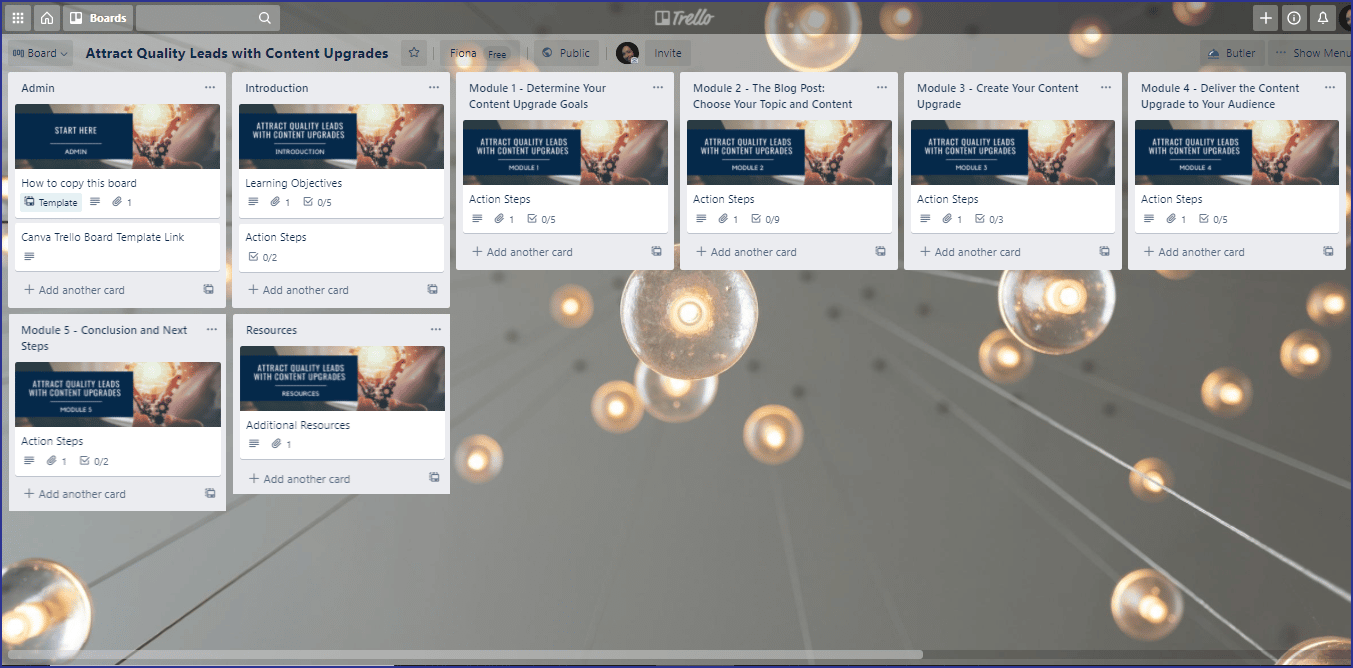Add another card in Admin list
The image size is (1353, 668).
[x=75, y=290]
